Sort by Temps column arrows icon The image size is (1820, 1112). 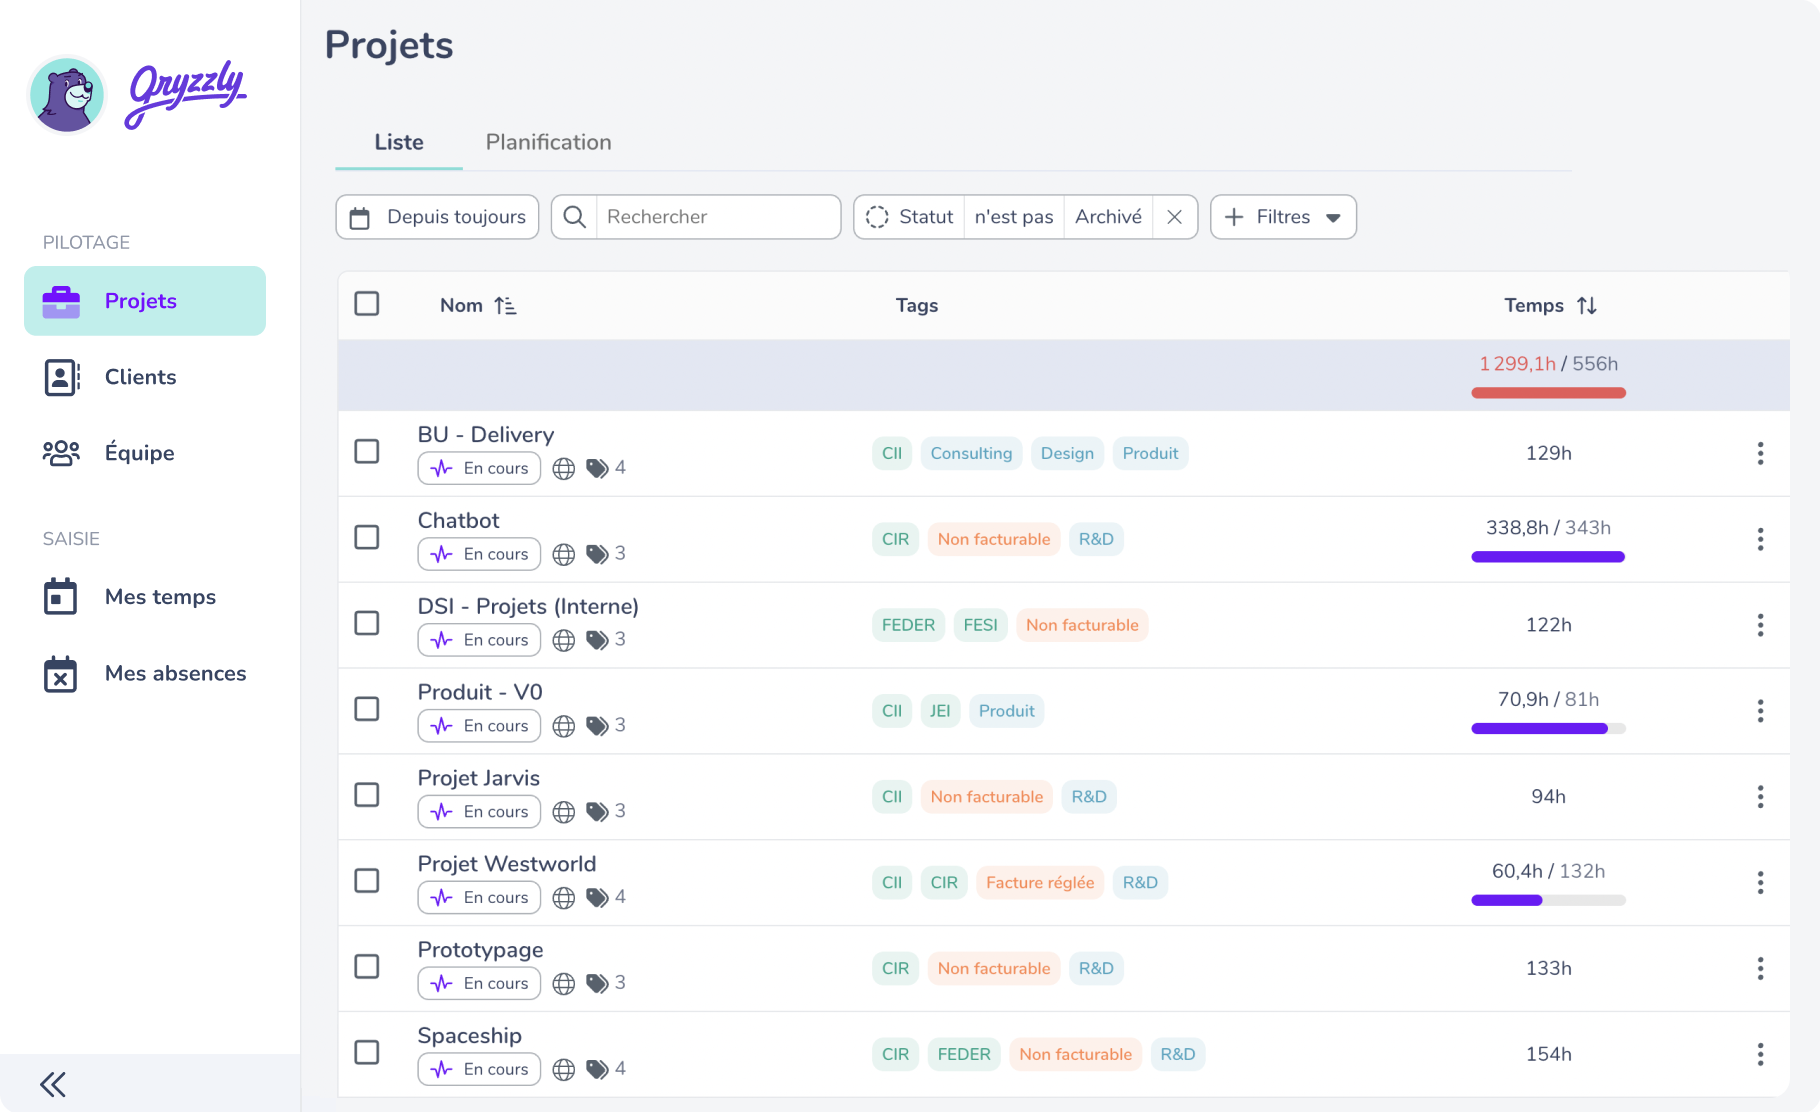click(1587, 306)
